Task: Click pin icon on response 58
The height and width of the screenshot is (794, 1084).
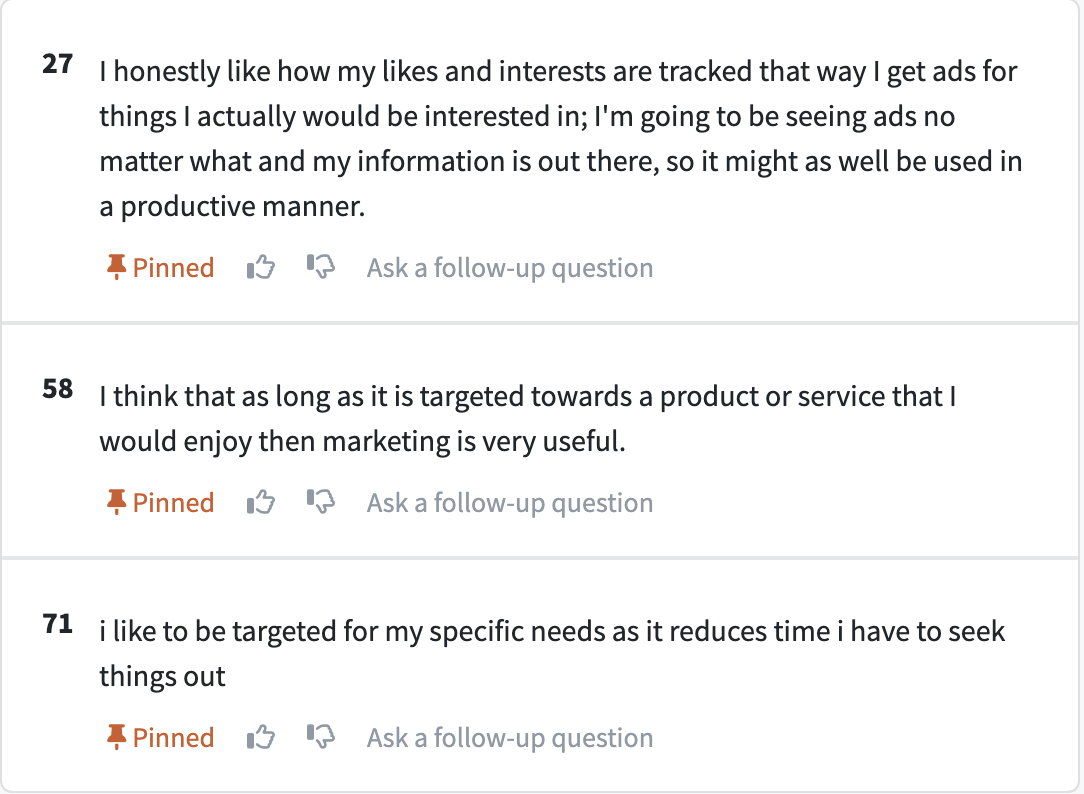Action: pos(116,502)
